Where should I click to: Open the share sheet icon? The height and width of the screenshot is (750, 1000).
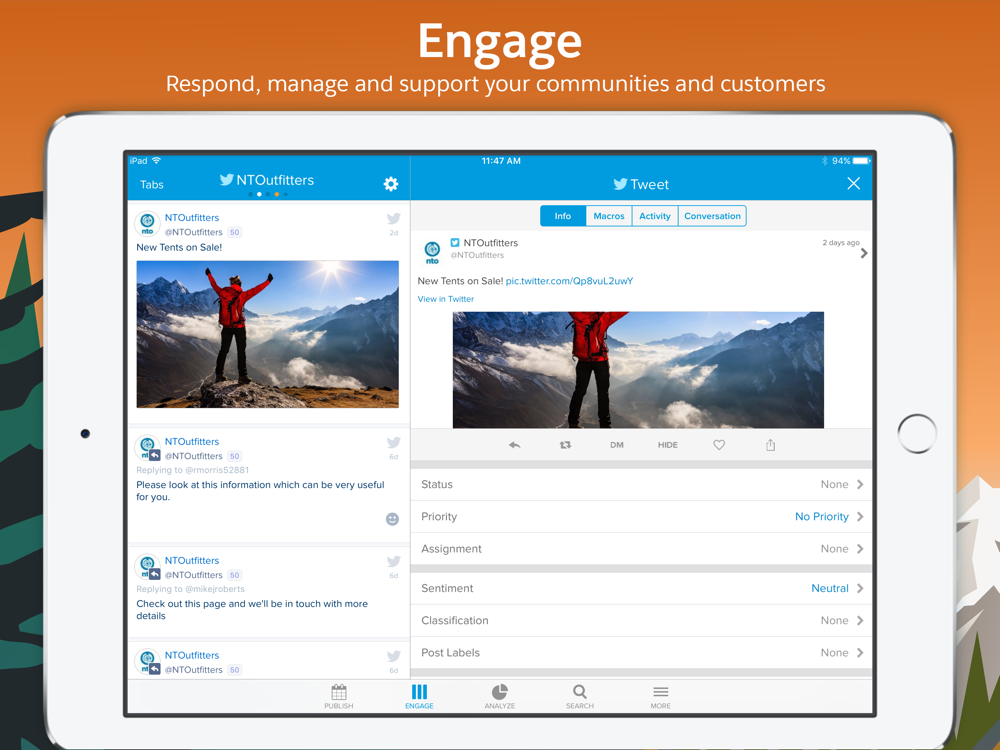point(770,445)
